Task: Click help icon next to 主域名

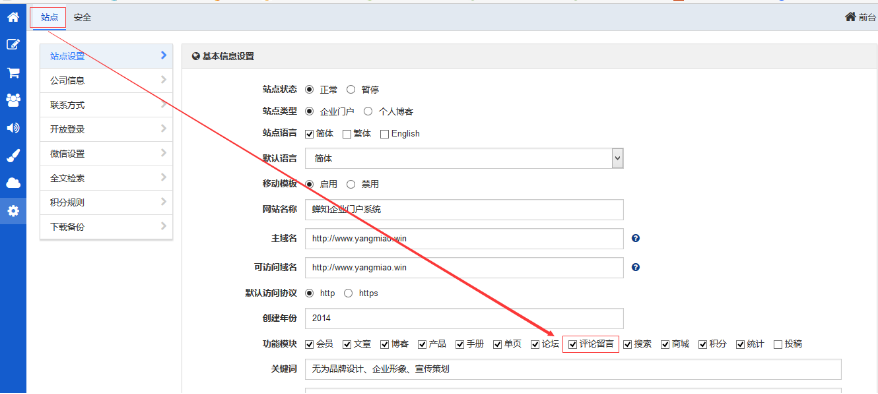Action: (x=636, y=238)
